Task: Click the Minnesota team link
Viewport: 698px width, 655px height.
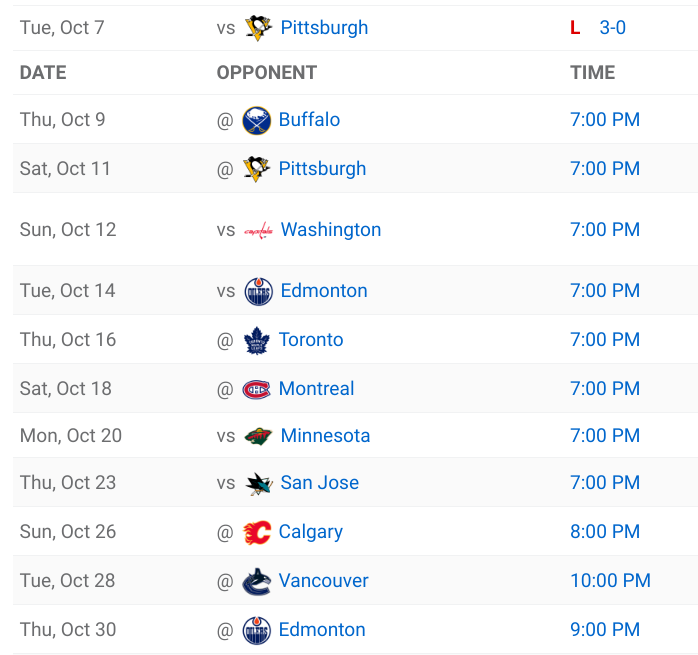Action: pyautogui.click(x=325, y=436)
